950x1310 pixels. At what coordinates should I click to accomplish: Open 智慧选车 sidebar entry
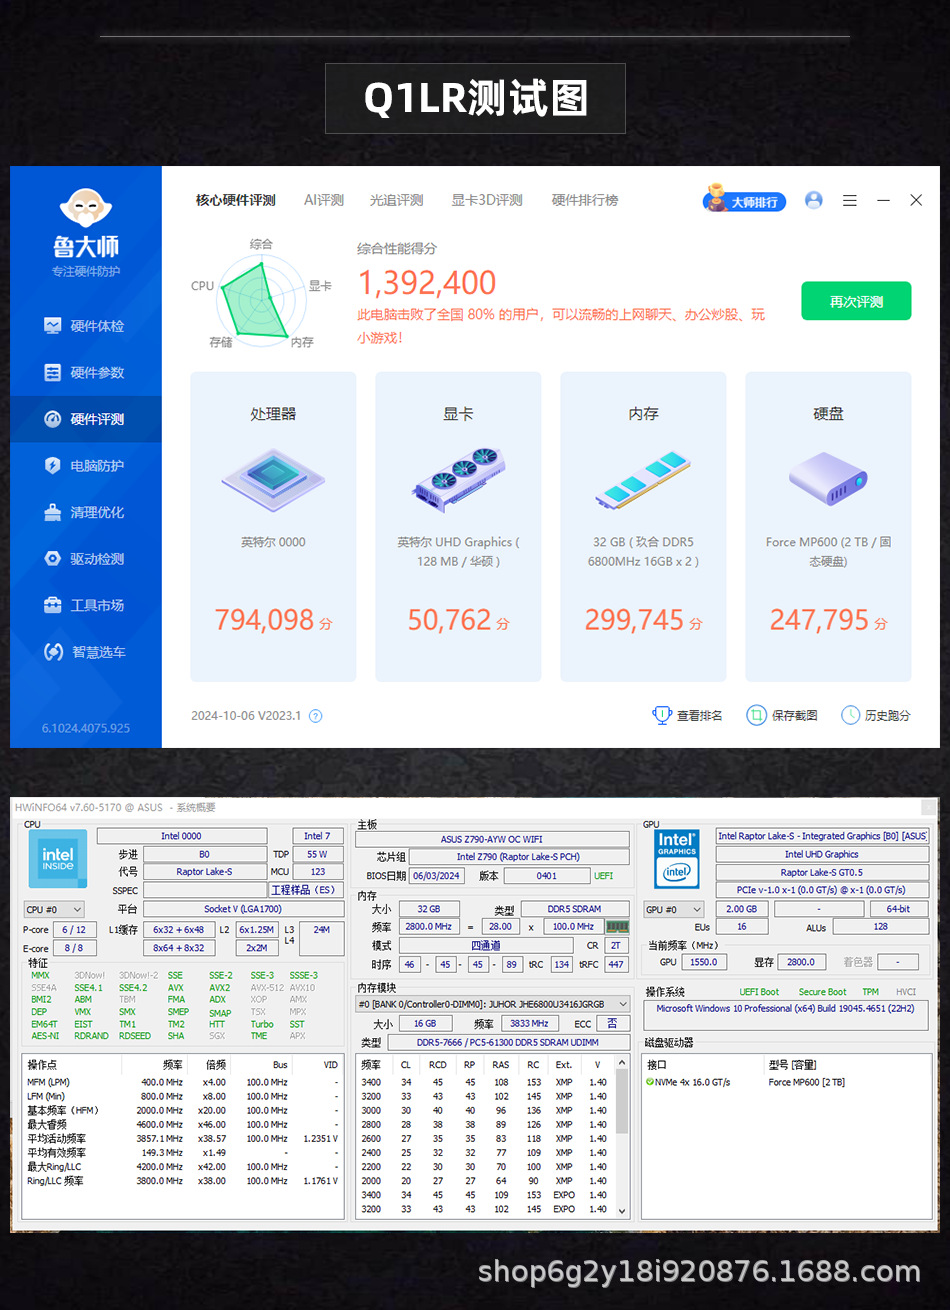click(85, 652)
